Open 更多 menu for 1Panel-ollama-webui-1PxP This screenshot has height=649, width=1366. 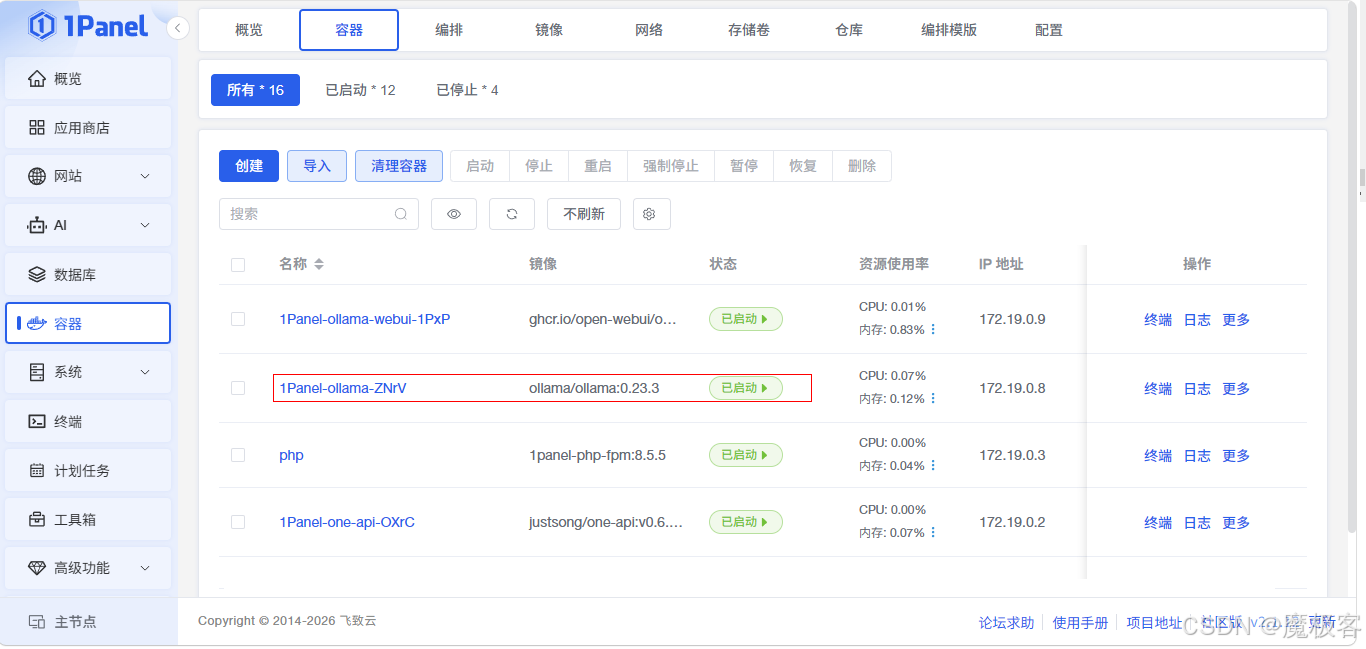pyautogui.click(x=1236, y=320)
